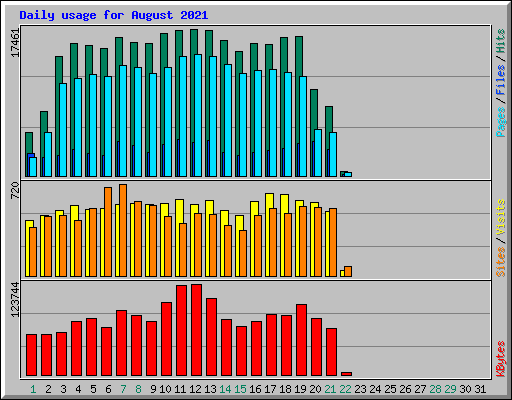This screenshot has height=400, width=512.
Task: Select day label 9 on the axis
Action: [153, 389]
